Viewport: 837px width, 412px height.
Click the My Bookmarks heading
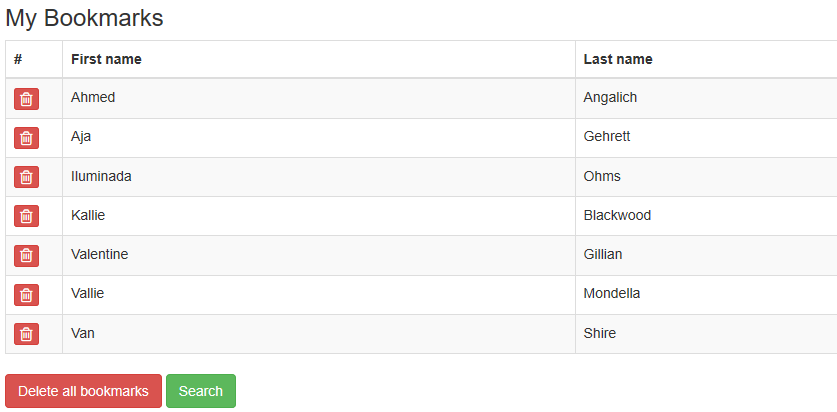(84, 18)
